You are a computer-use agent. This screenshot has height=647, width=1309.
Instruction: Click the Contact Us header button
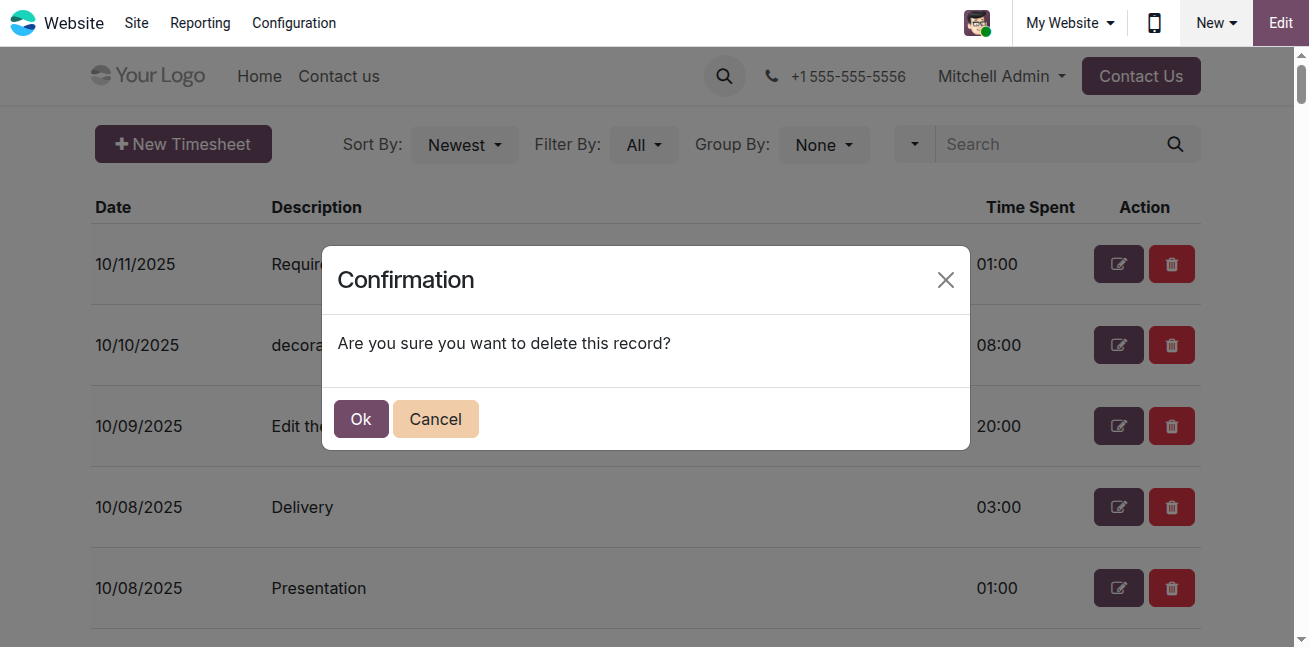(x=1141, y=76)
